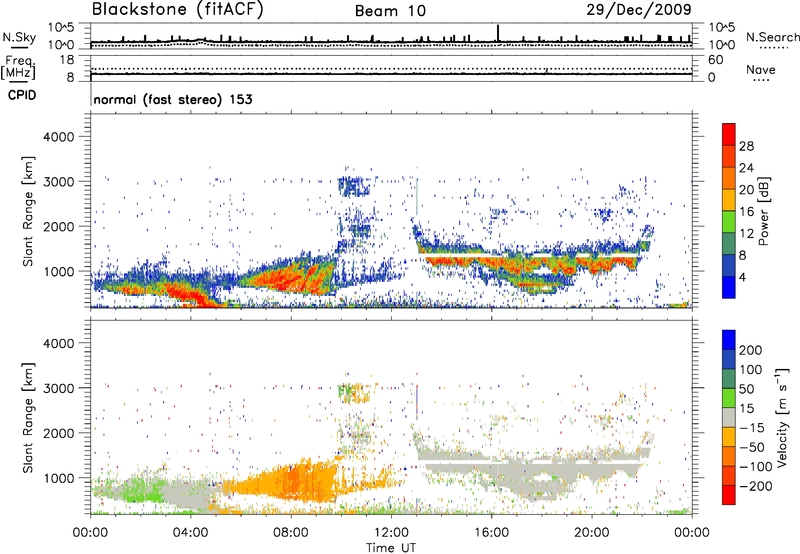Click the gray segment of velocity colorbar

(x=729, y=417)
